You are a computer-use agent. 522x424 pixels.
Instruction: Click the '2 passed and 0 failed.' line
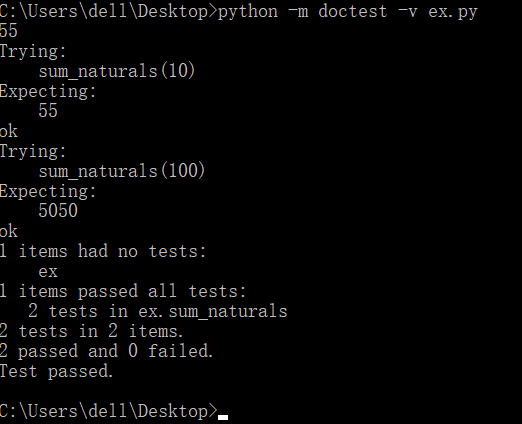coord(106,351)
